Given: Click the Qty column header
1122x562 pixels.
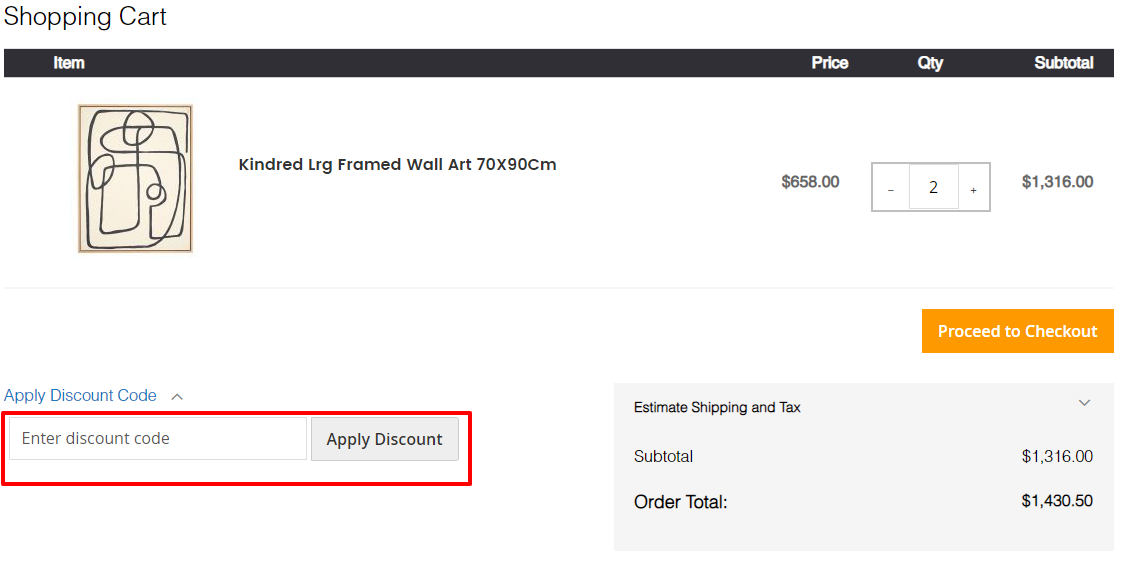Looking at the screenshot, I should click(930, 63).
